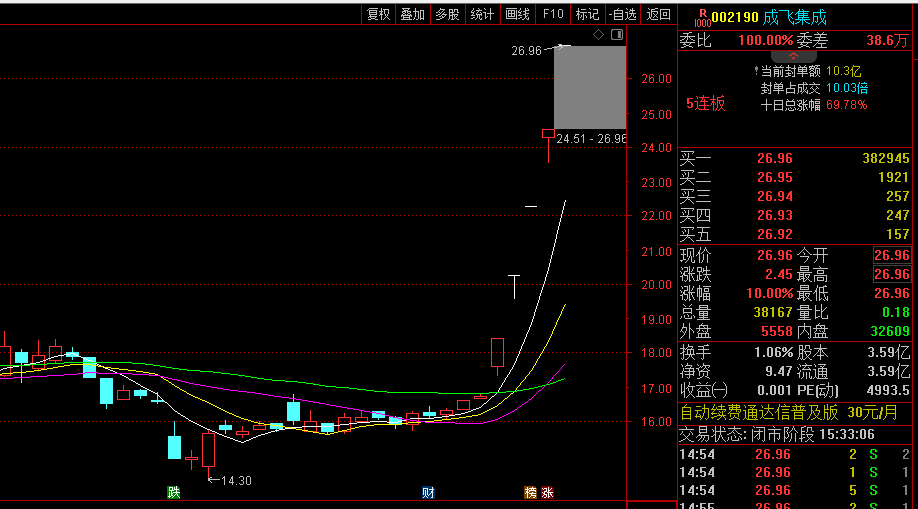Image resolution: width=918 pixels, height=509 pixels.
Task: Click the orange 榜 marker below the chart
Action: coord(530,493)
